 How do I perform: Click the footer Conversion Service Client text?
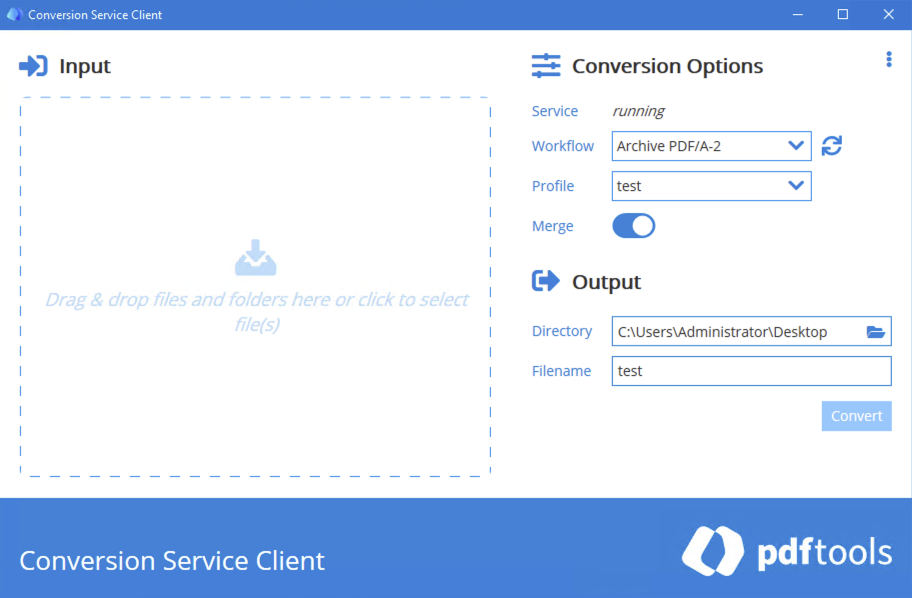point(172,561)
